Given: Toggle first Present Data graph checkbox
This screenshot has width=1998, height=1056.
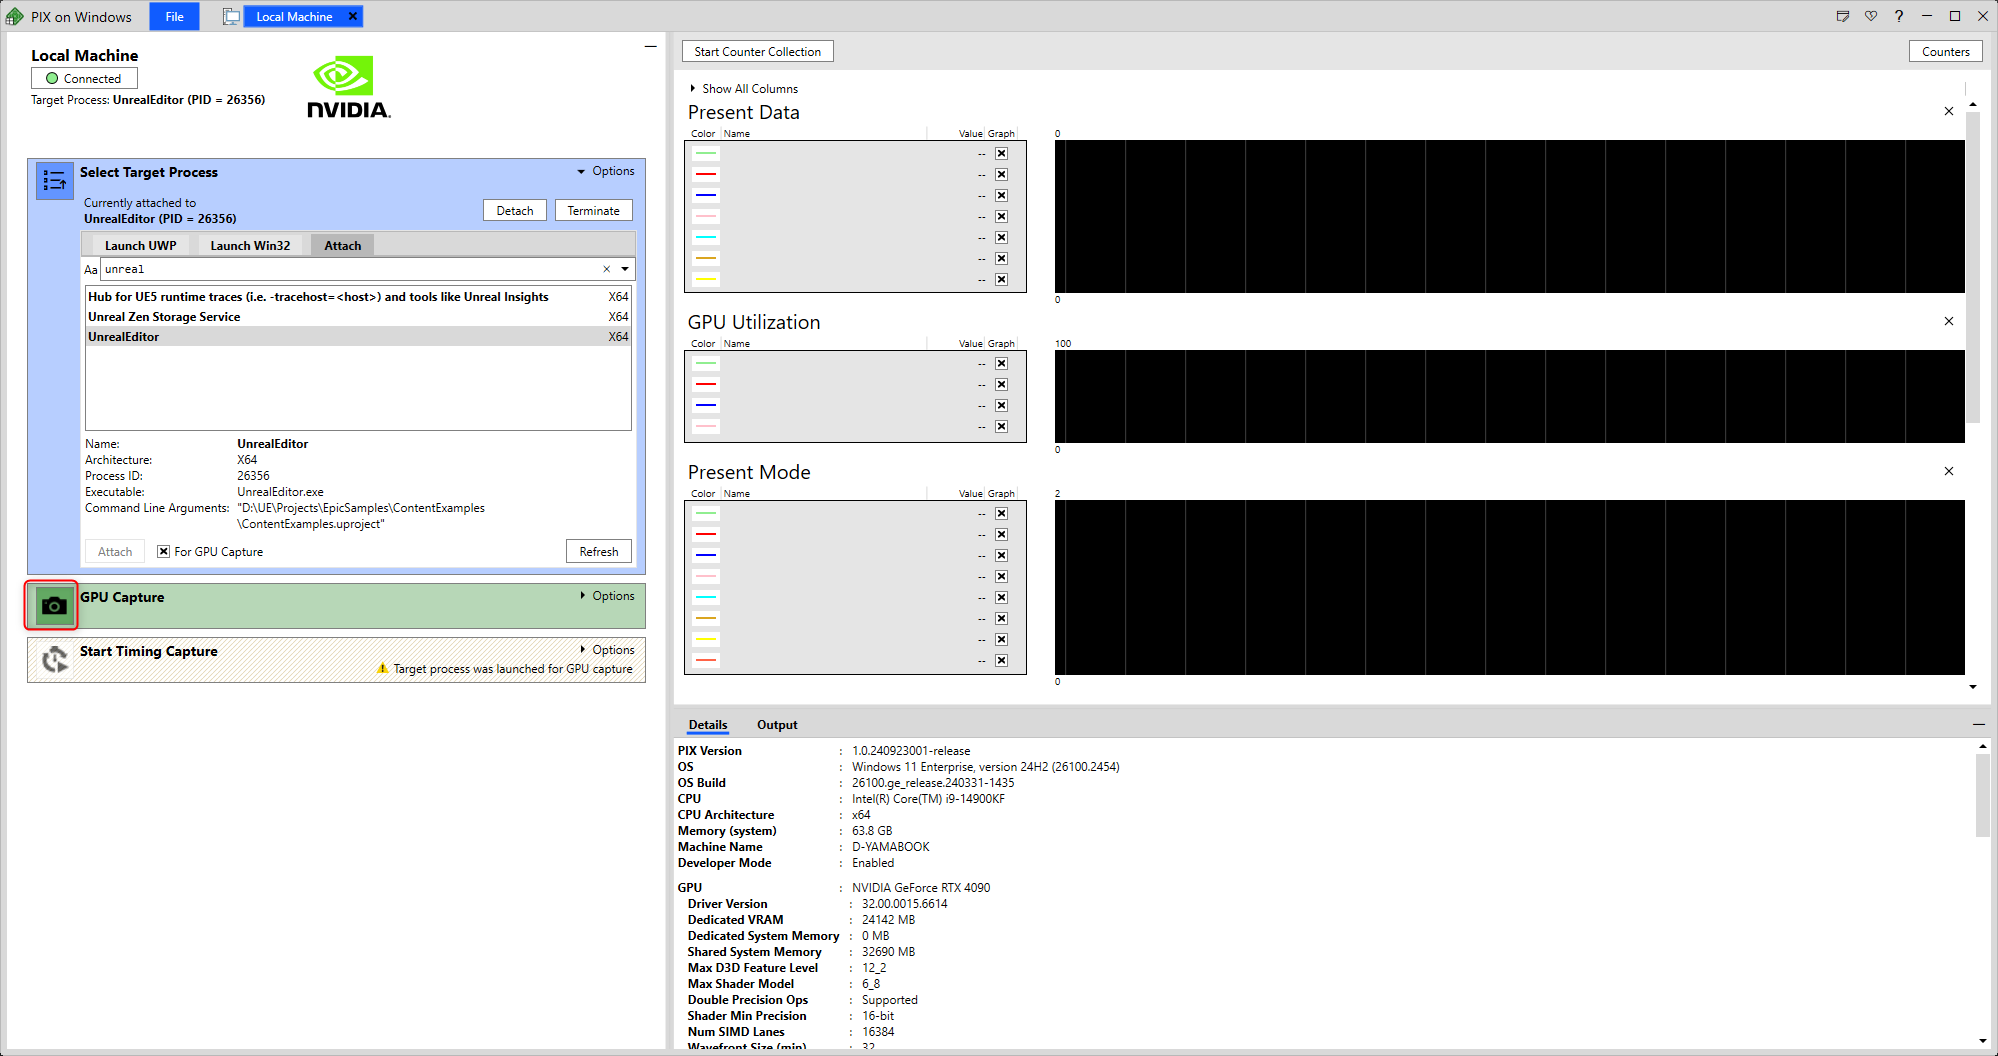Looking at the screenshot, I should (1001, 154).
